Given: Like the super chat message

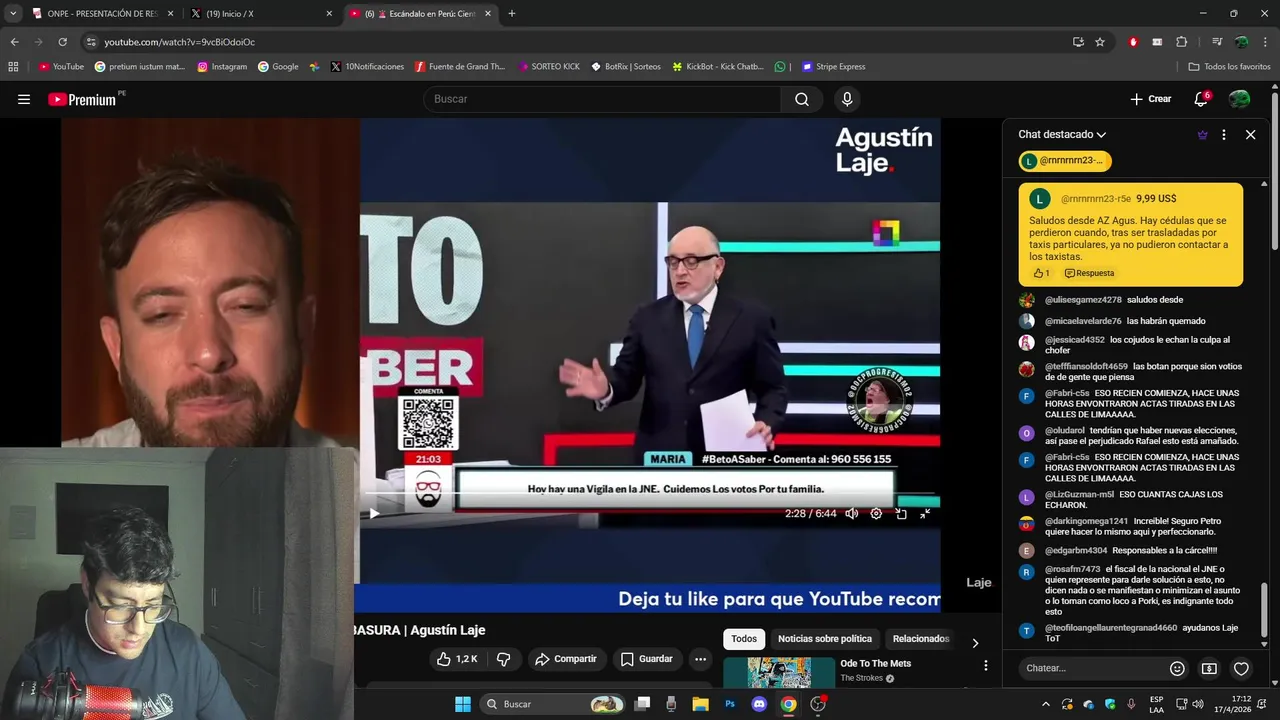Looking at the screenshot, I should [1041, 273].
